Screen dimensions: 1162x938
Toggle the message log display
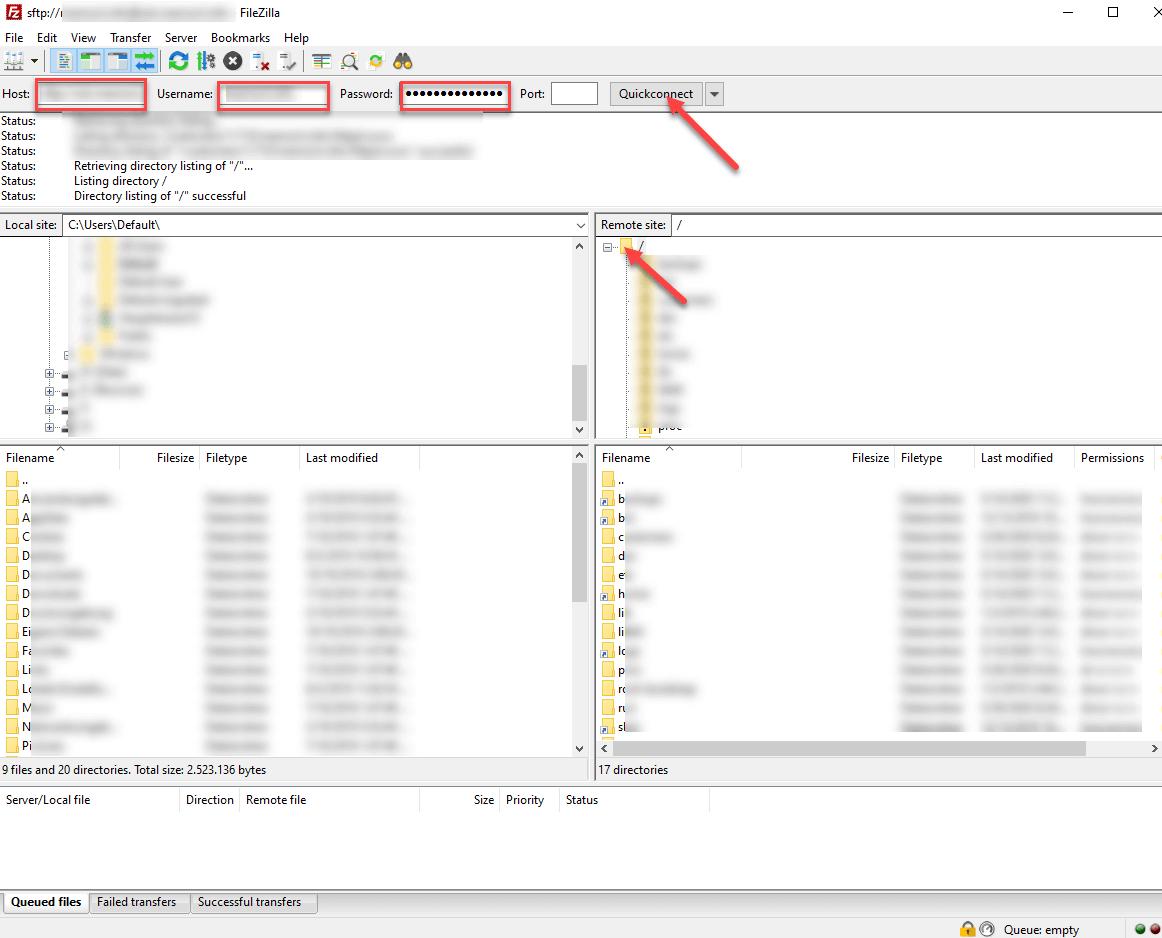click(62, 61)
